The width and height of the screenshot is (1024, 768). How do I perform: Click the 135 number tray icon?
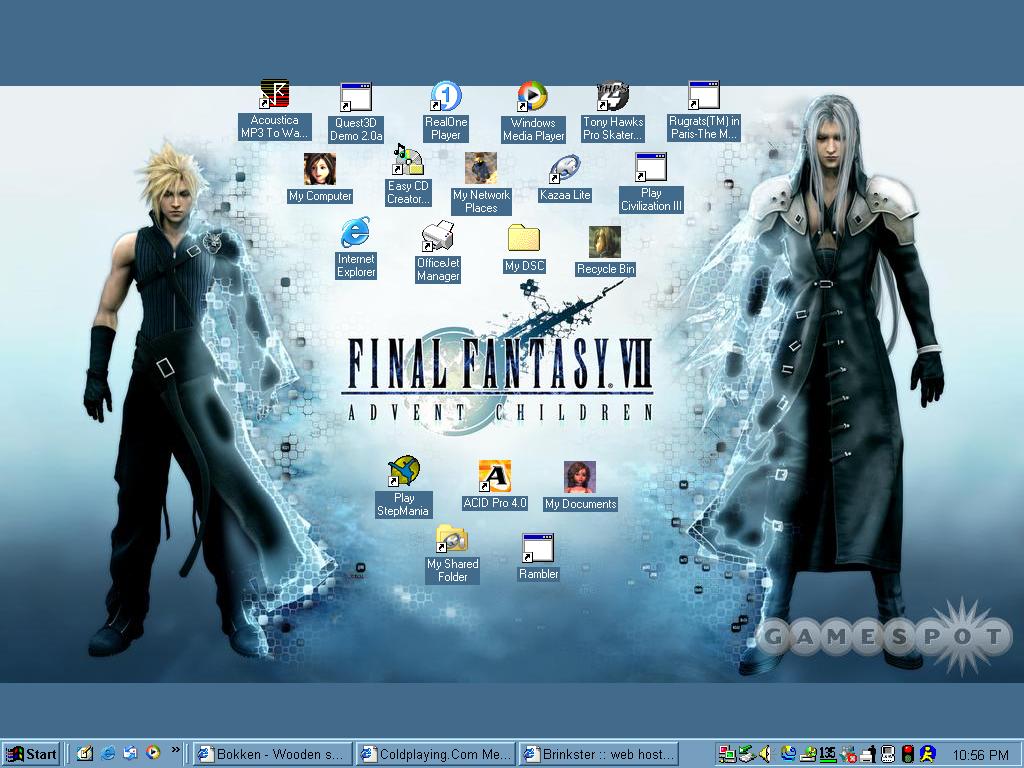tap(827, 754)
